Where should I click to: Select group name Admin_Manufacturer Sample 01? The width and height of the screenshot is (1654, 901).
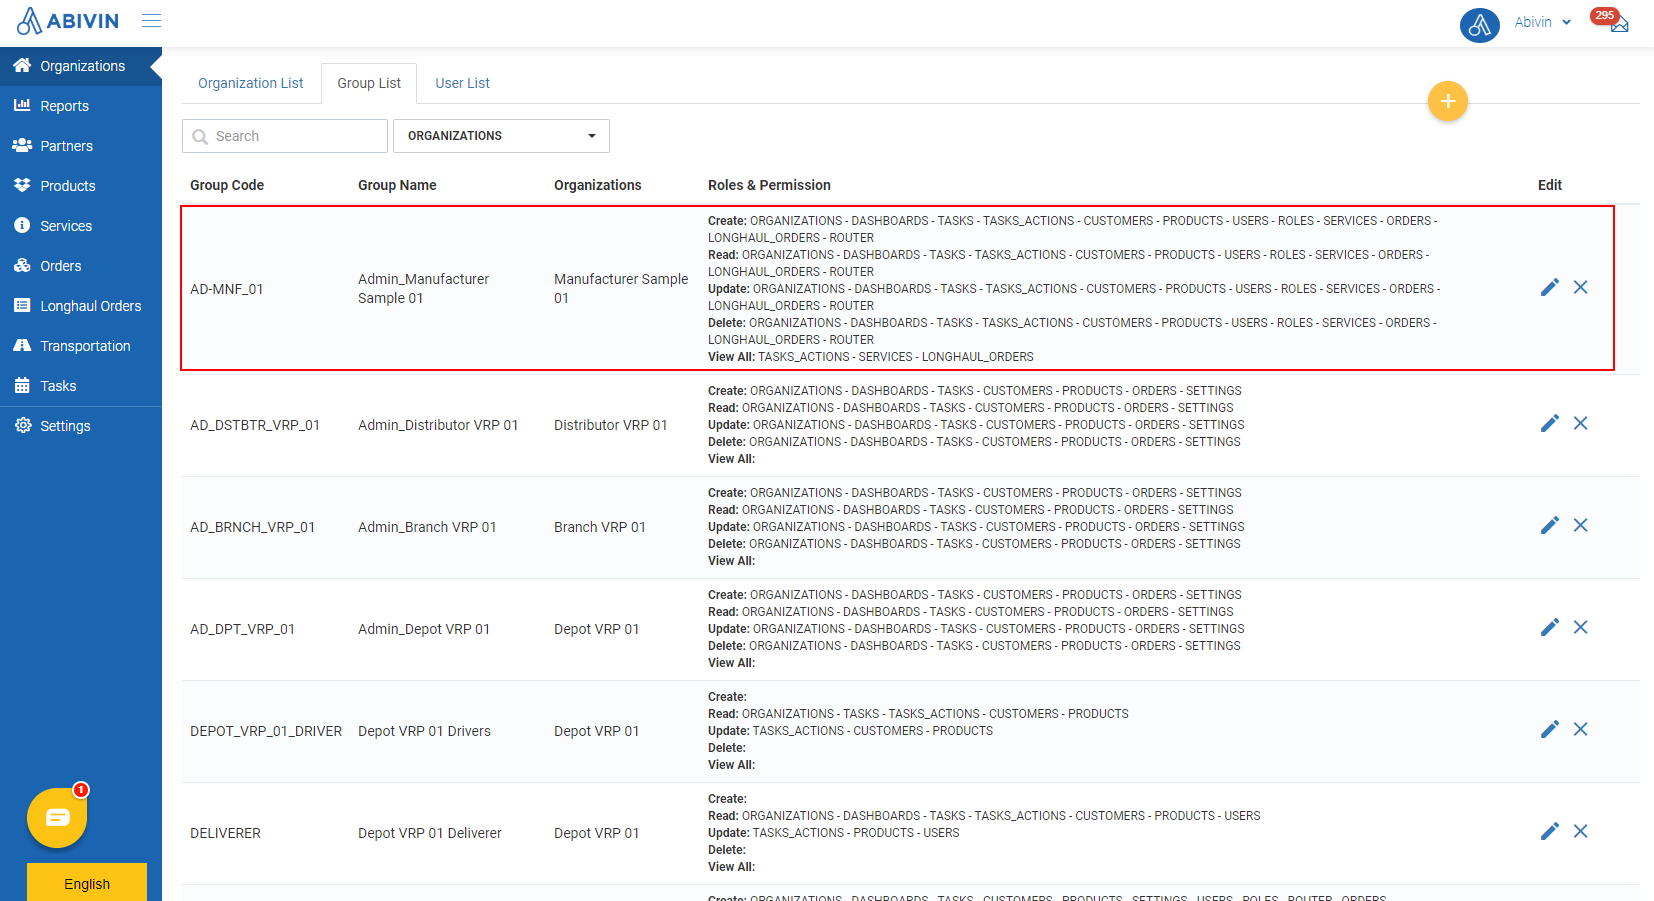[x=424, y=288]
